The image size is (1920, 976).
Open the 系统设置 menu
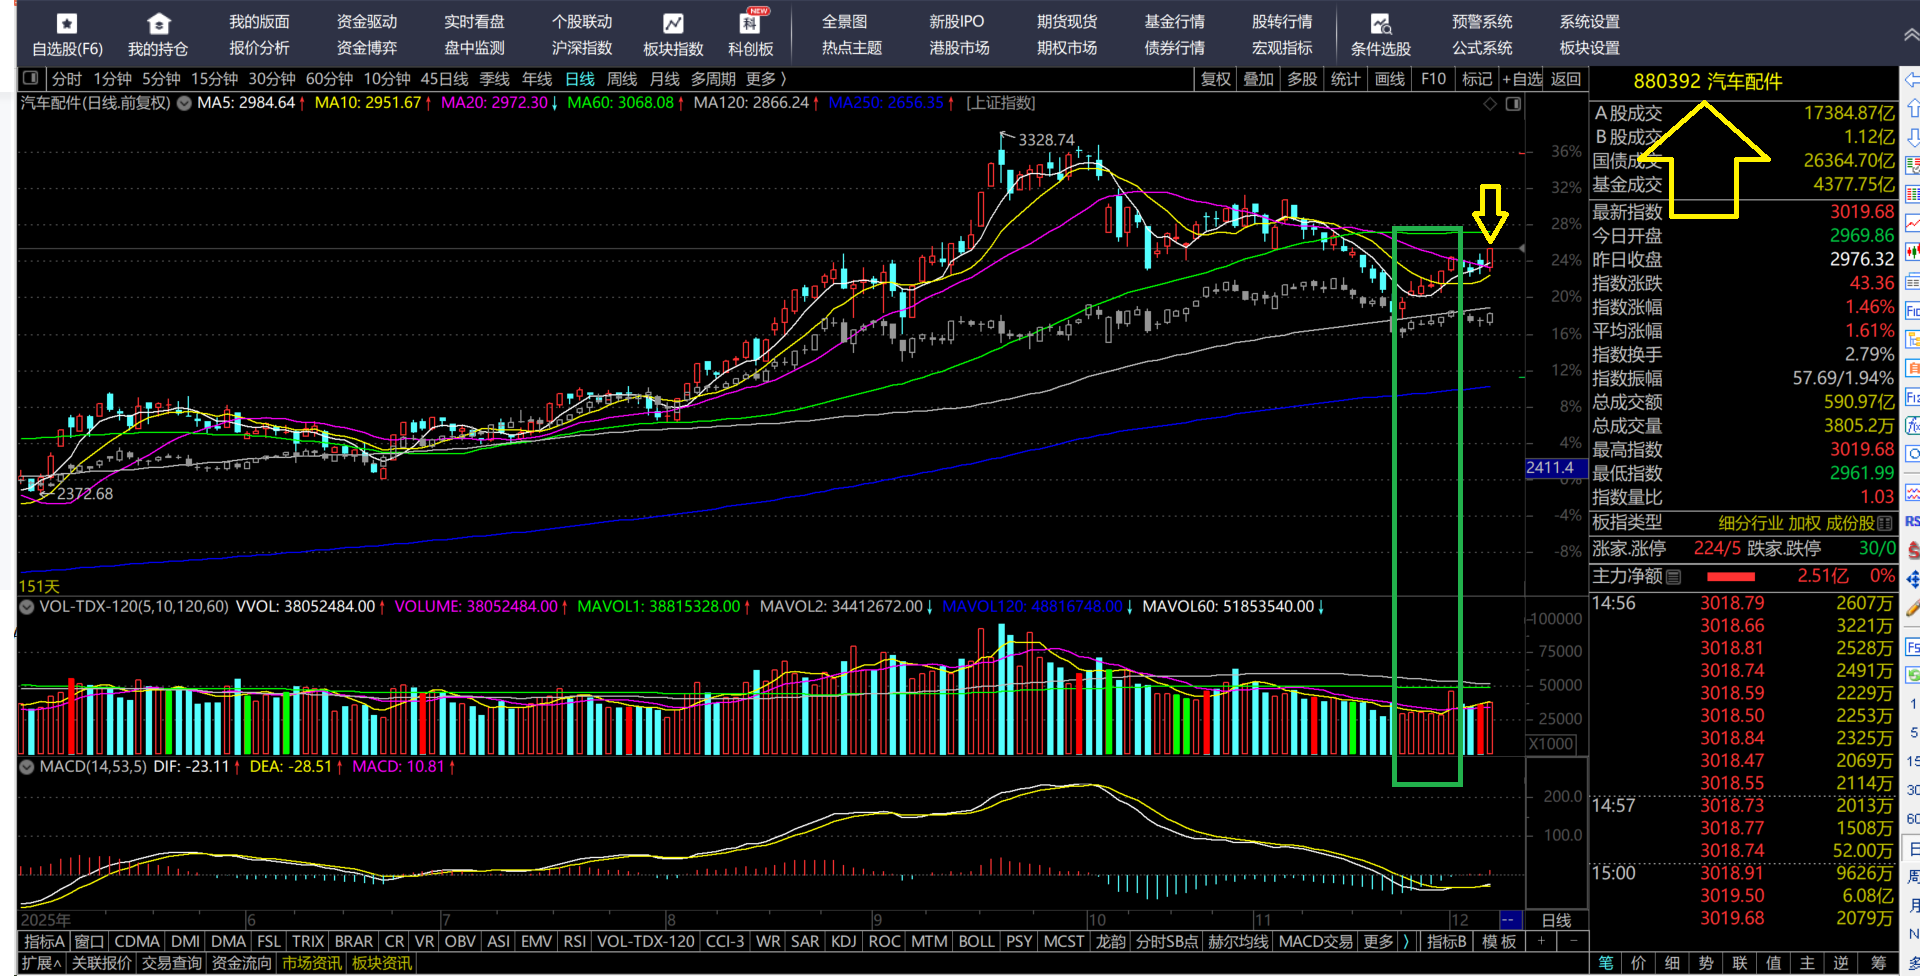[x=1590, y=22]
